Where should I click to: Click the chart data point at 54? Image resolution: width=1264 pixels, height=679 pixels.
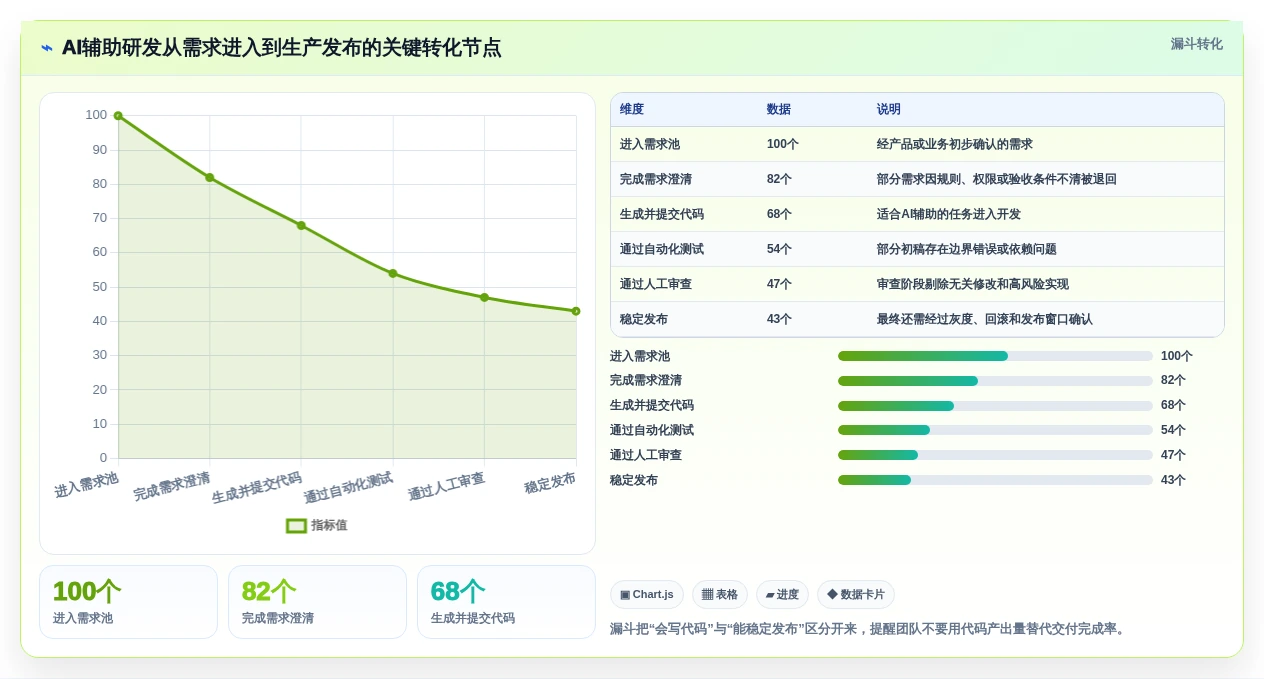(x=393, y=273)
